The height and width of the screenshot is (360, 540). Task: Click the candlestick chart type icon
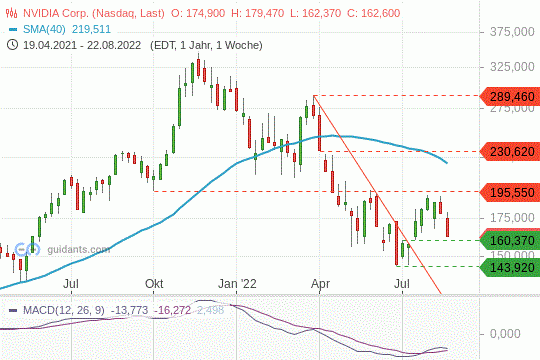click(x=12, y=13)
